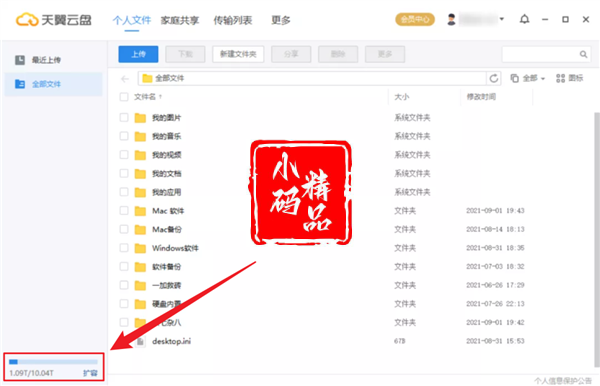Open the 会员中心 gold button
Viewport: 600px width, 386px height.
415,19
